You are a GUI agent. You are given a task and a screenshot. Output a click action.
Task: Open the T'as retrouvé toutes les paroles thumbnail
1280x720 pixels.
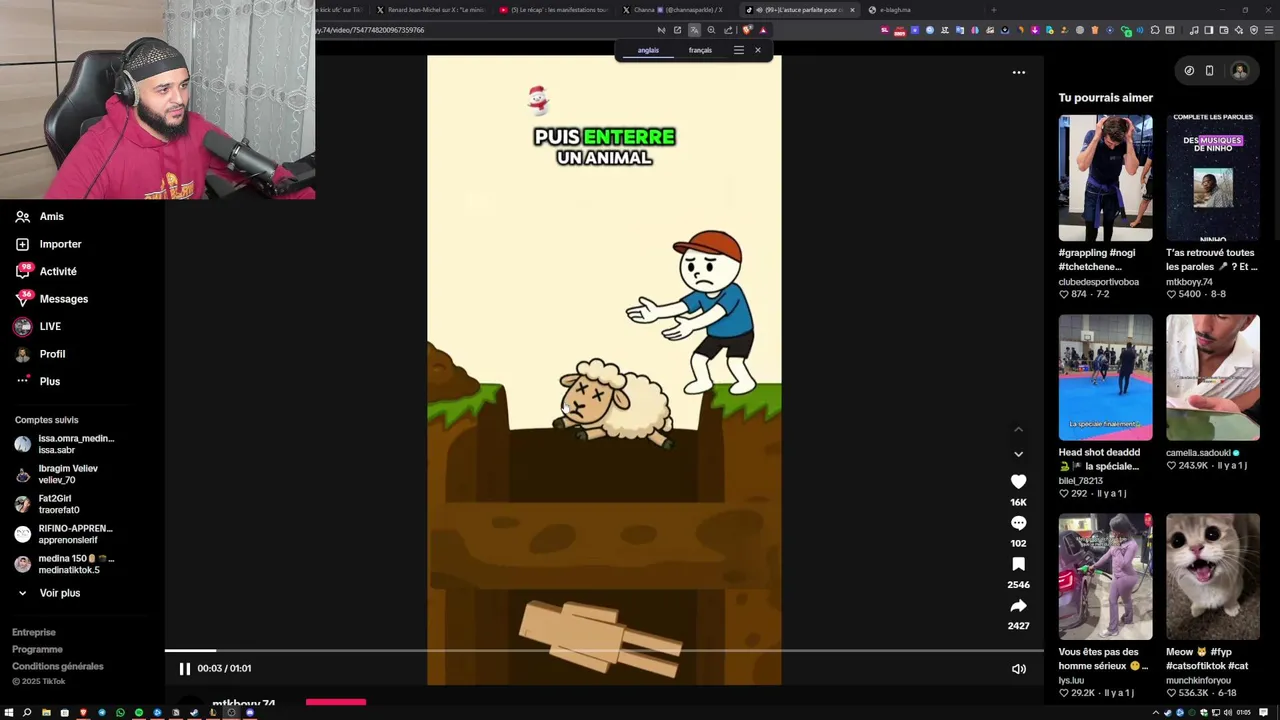tap(1212, 178)
